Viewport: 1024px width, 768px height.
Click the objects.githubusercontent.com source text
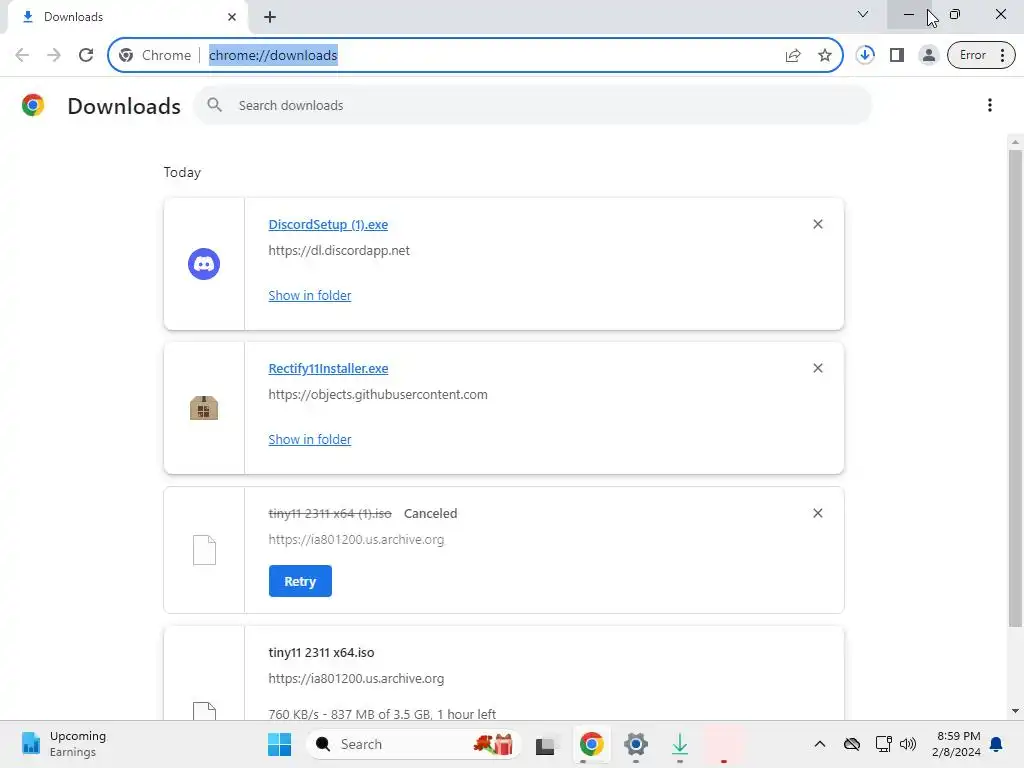point(378,394)
